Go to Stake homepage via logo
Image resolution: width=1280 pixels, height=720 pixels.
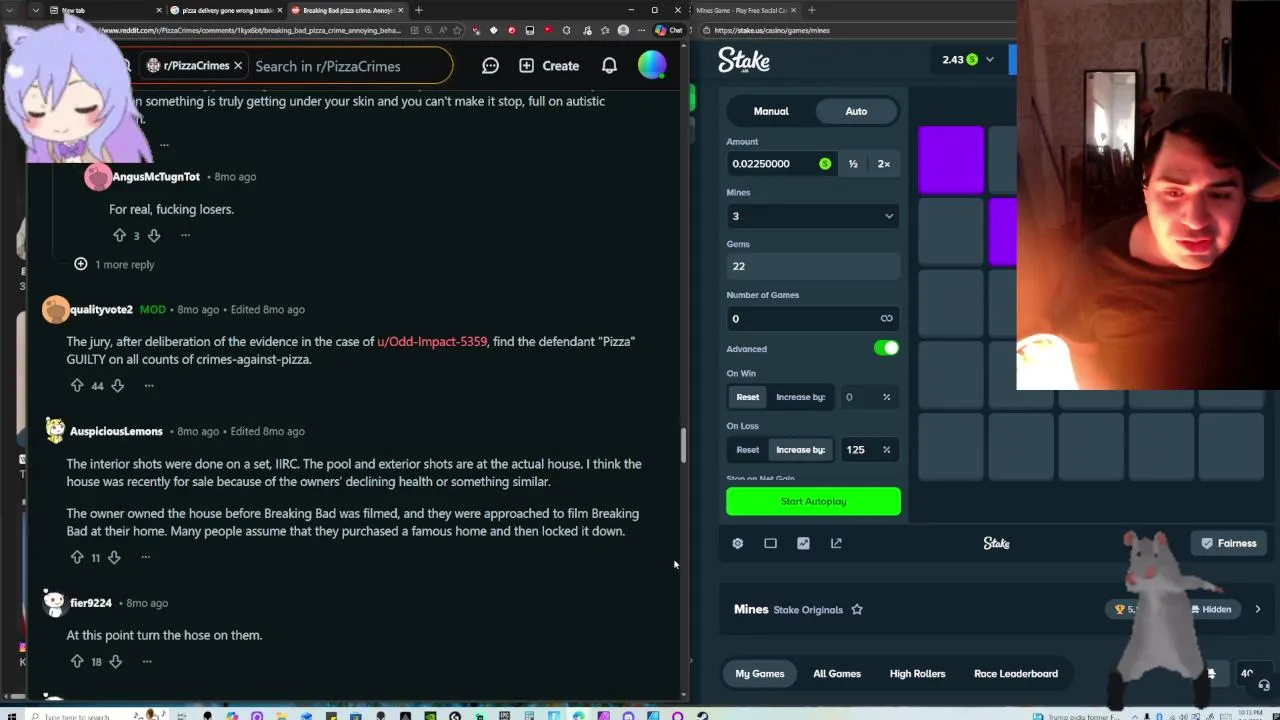(x=744, y=60)
